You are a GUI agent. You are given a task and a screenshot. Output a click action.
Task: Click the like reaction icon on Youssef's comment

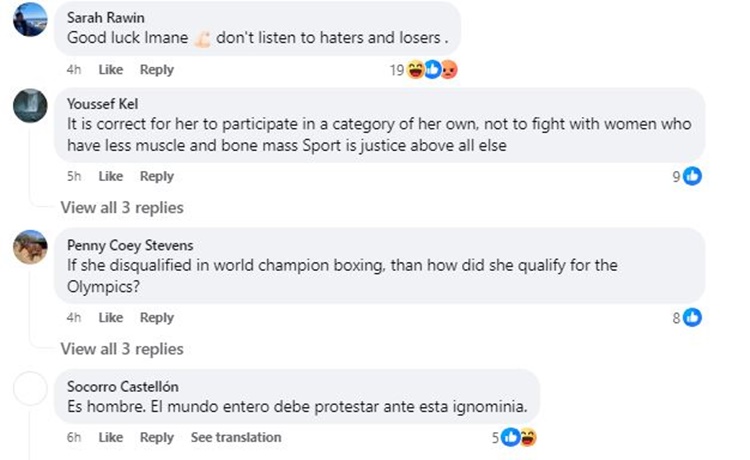coord(692,176)
